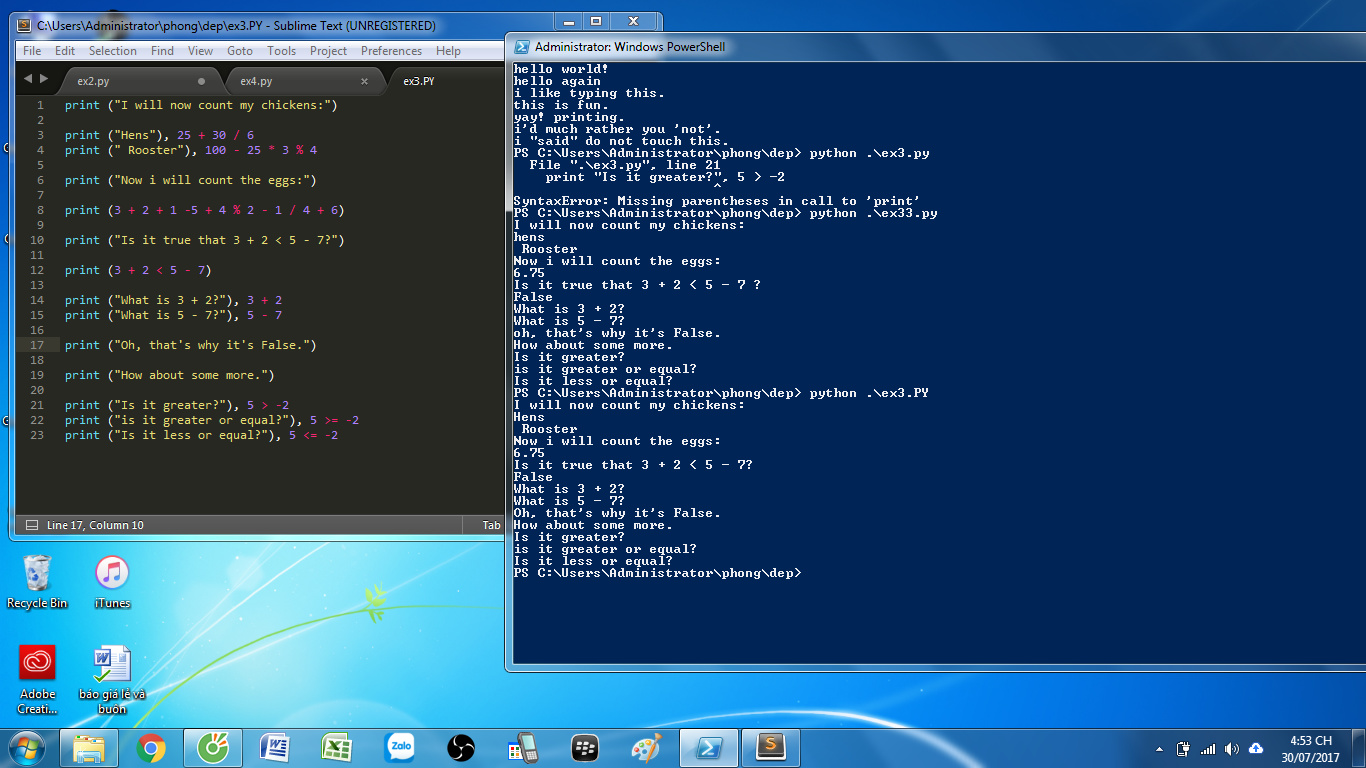This screenshot has height=768, width=1366.
Task: Show hidden system tray icons
Action: coord(1159,749)
